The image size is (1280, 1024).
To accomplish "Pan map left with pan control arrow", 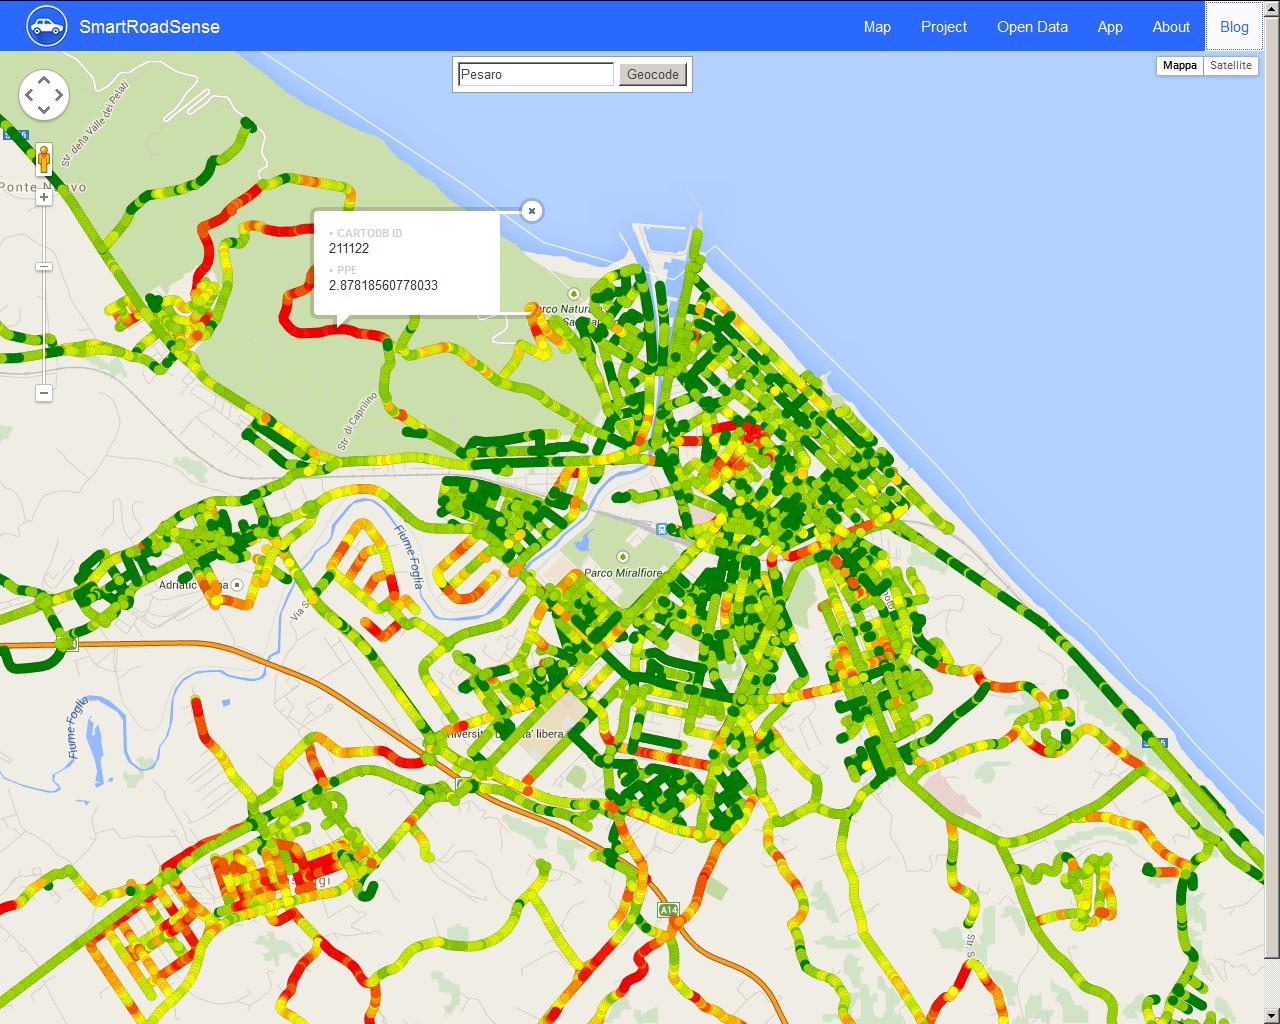I will 29,95.
